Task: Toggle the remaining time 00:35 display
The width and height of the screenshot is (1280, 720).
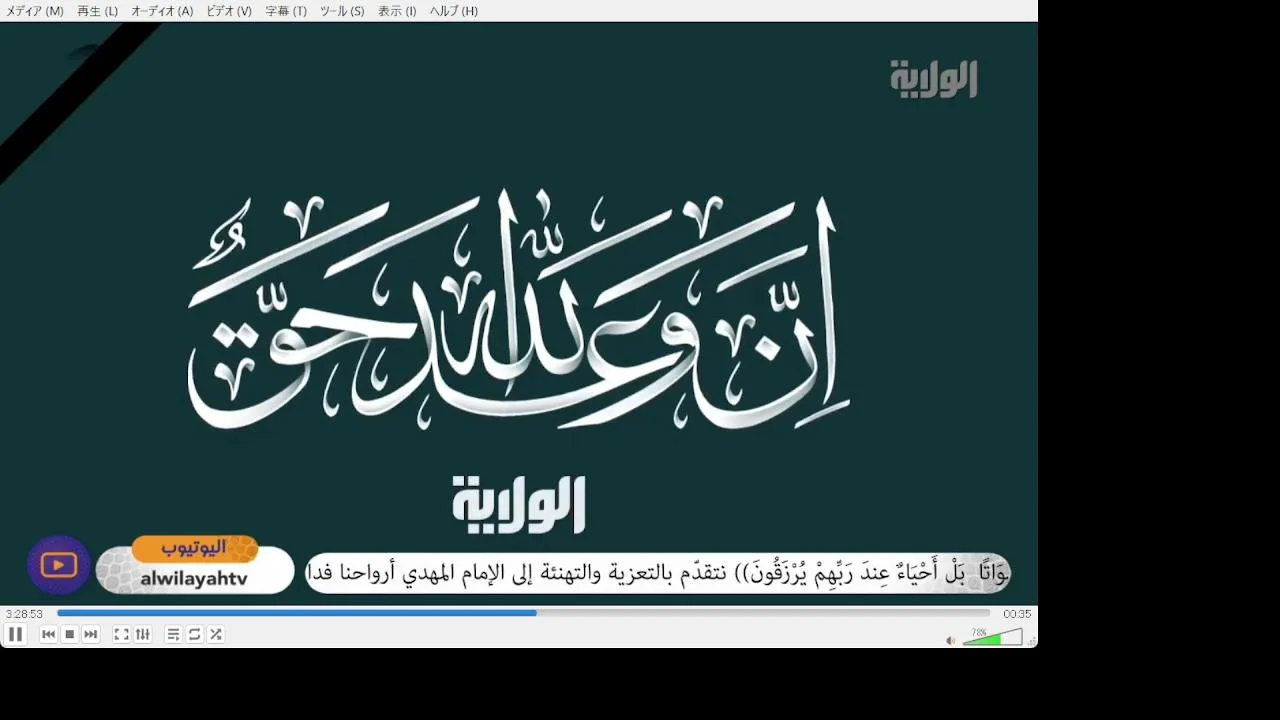Action: (1017, 614)
